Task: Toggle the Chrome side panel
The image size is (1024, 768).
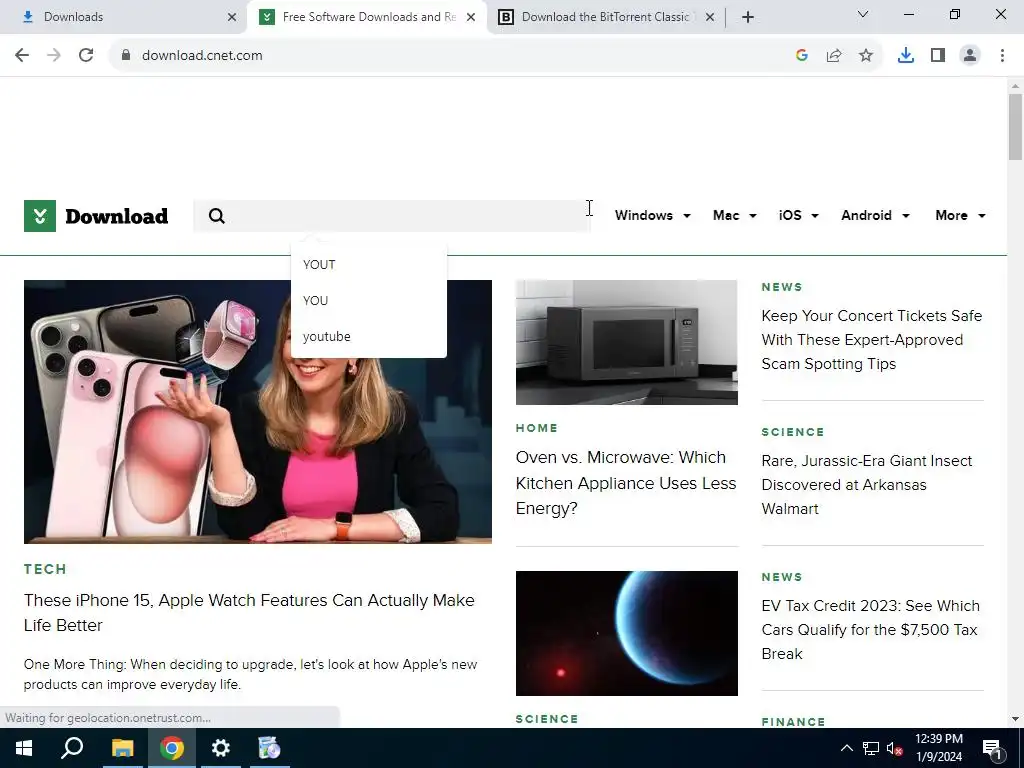Action: [x=938, y=56]
